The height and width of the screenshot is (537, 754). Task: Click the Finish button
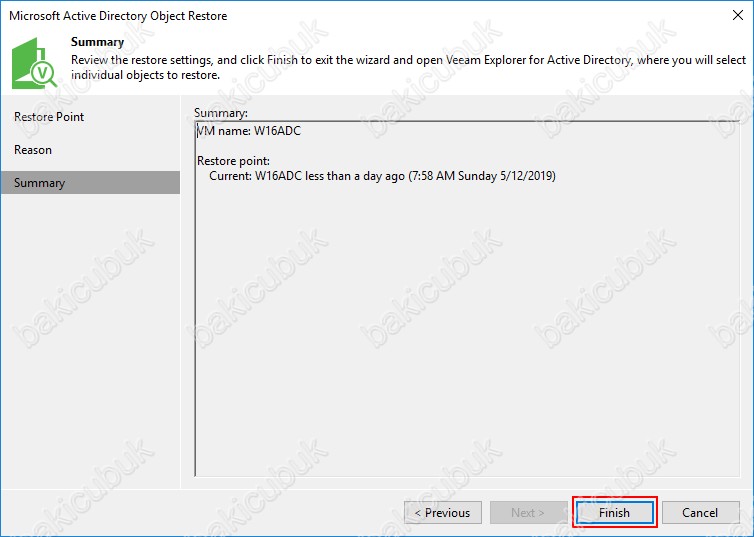coord(615,512)
